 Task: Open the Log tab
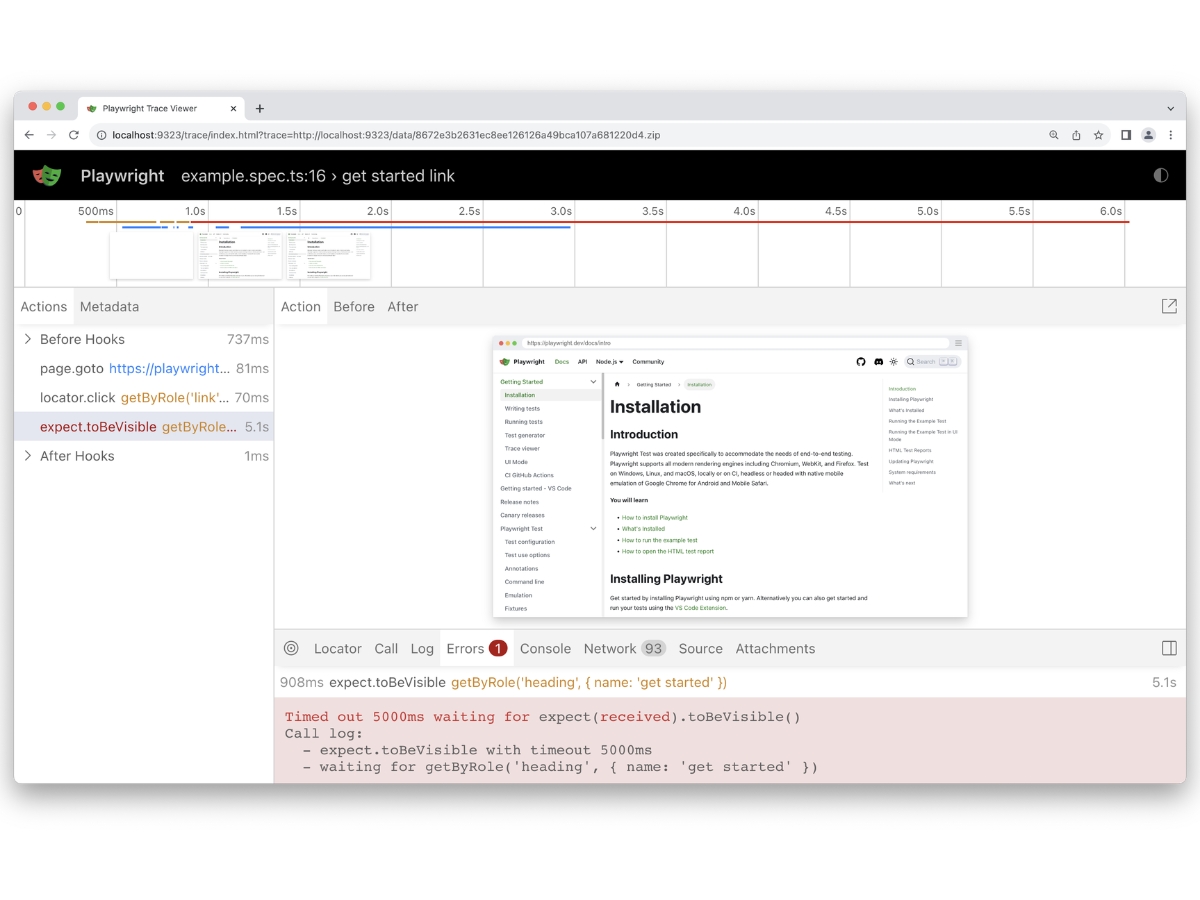coord(422,648)
